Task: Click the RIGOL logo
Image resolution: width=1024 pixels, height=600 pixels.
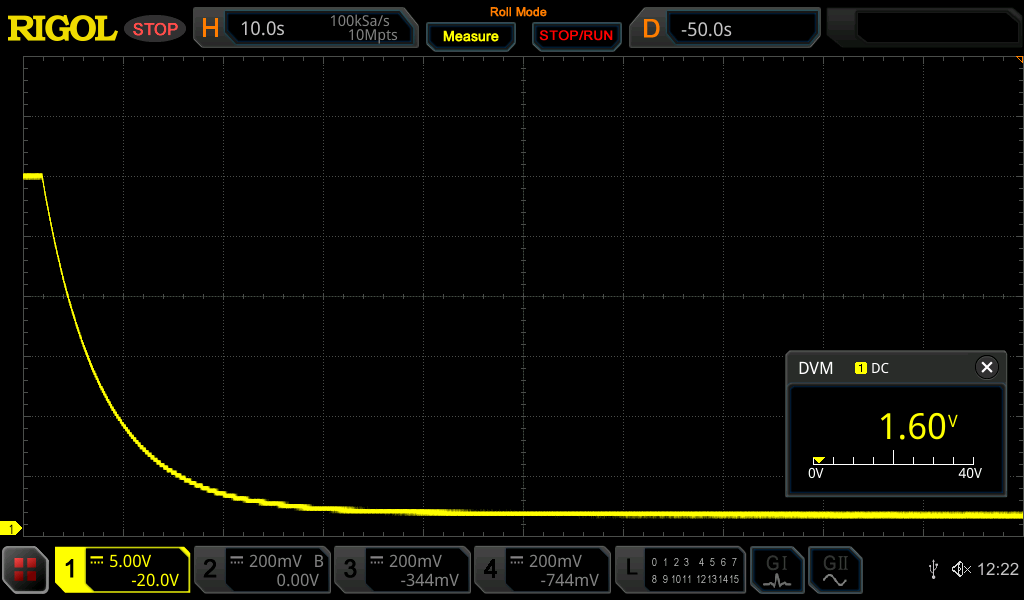Action: pos(62,29)
